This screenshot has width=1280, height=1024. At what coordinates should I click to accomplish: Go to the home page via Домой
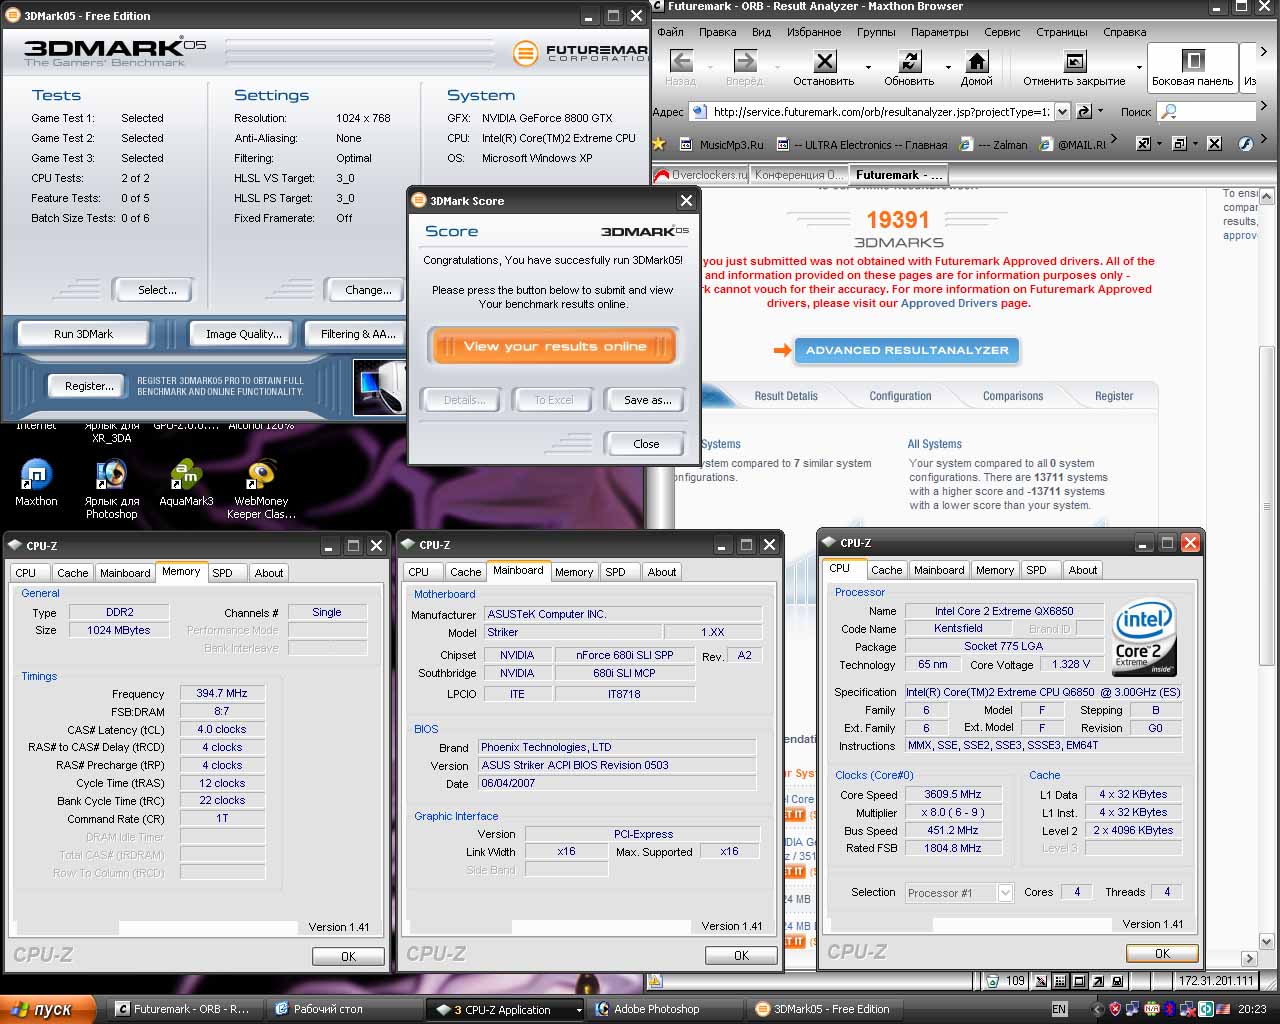pyautogui.click(x=976, y=61)
